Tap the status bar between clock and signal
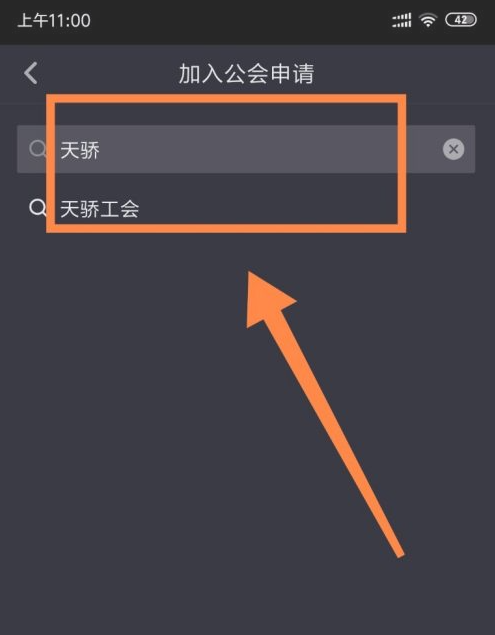 pyautogui.click(x=241, y=20)
